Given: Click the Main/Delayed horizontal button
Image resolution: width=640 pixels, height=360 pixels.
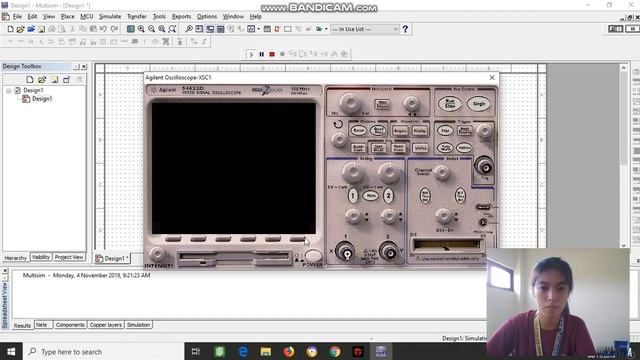Looking at the screenshot, I should pos(382,104).
